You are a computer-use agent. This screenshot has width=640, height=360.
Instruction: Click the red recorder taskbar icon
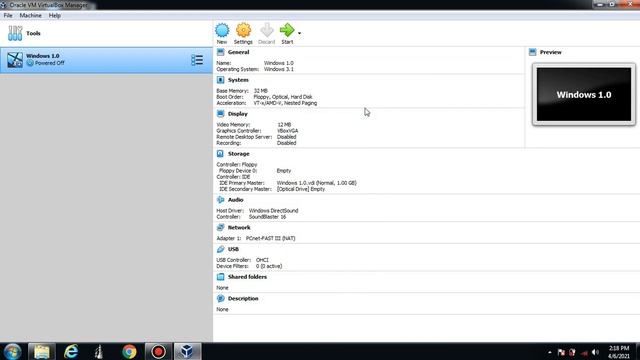158,351
